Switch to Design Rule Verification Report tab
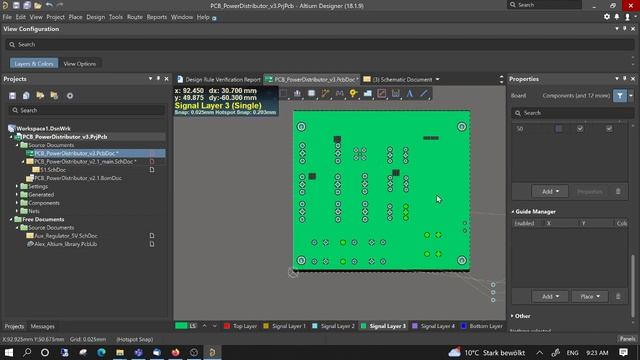Screen dimensions: 640x360 click(219, 79)
